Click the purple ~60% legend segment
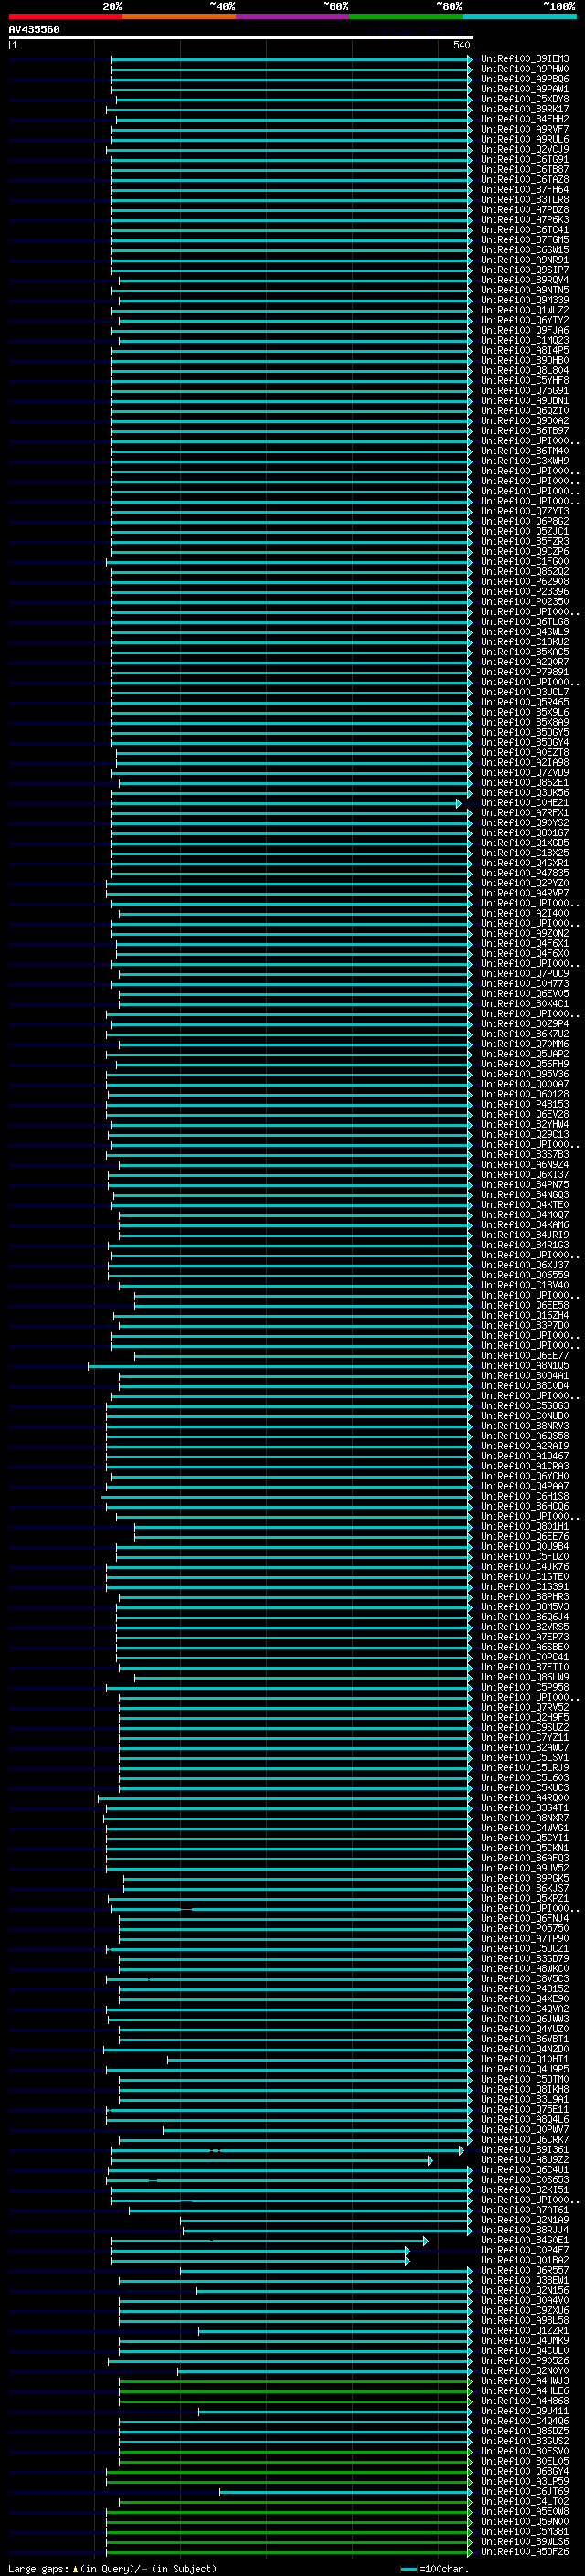Image resolution: width=585 pixels, height=2576 pixels. tap(292, 16)
